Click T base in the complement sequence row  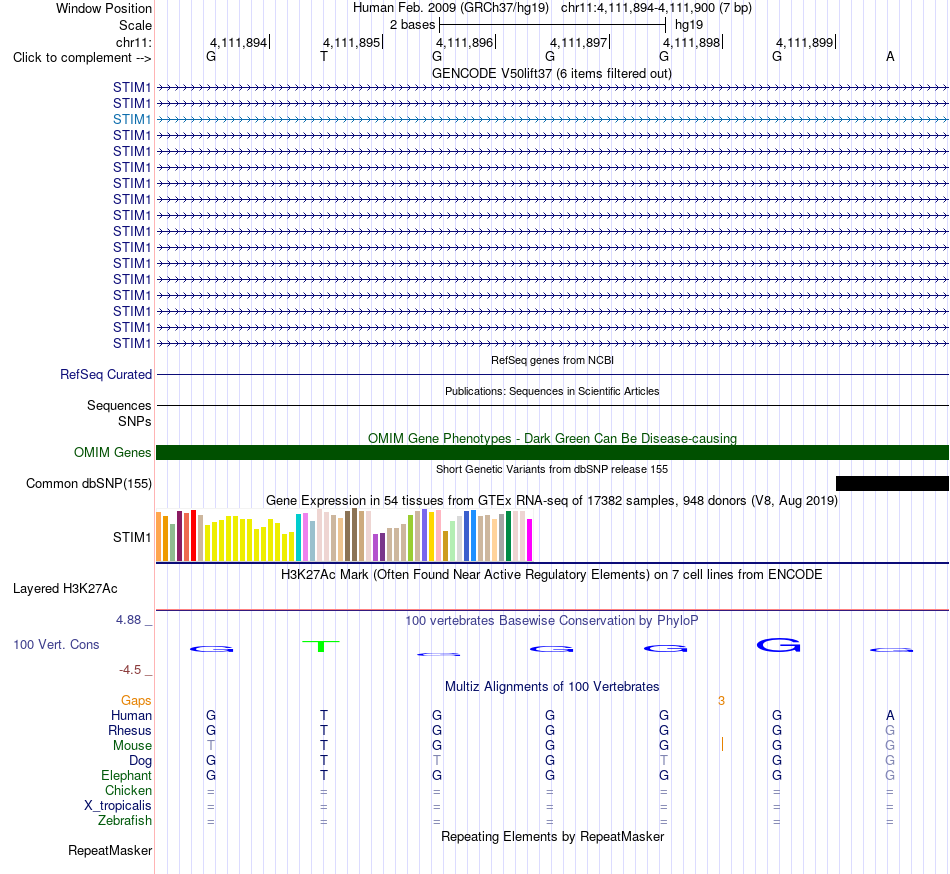(324, 57)
